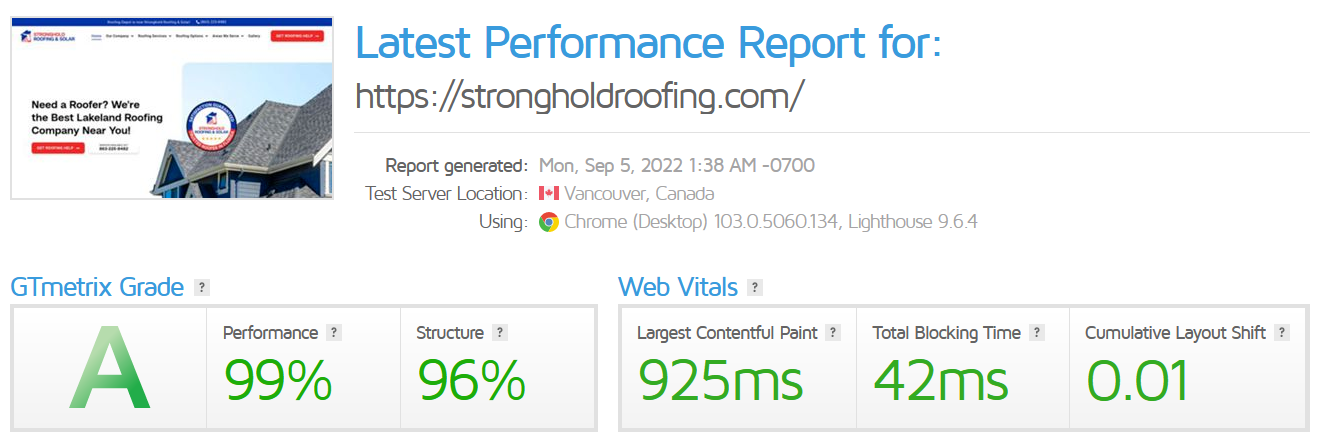
Task: Select the Web Vitals heading
Action: (678, 288)
